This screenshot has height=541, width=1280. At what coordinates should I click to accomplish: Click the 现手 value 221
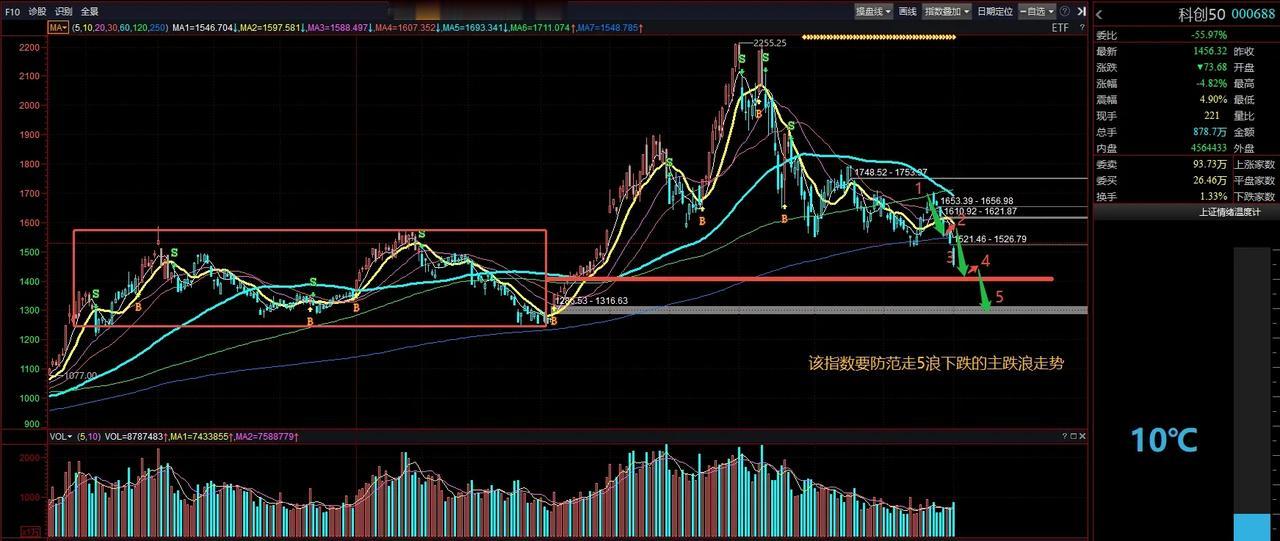(1212, 115)
